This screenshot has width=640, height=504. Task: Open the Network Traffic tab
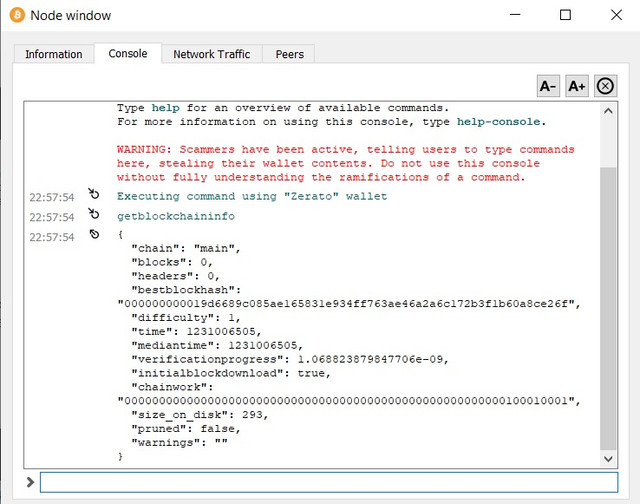coord(211,54)
